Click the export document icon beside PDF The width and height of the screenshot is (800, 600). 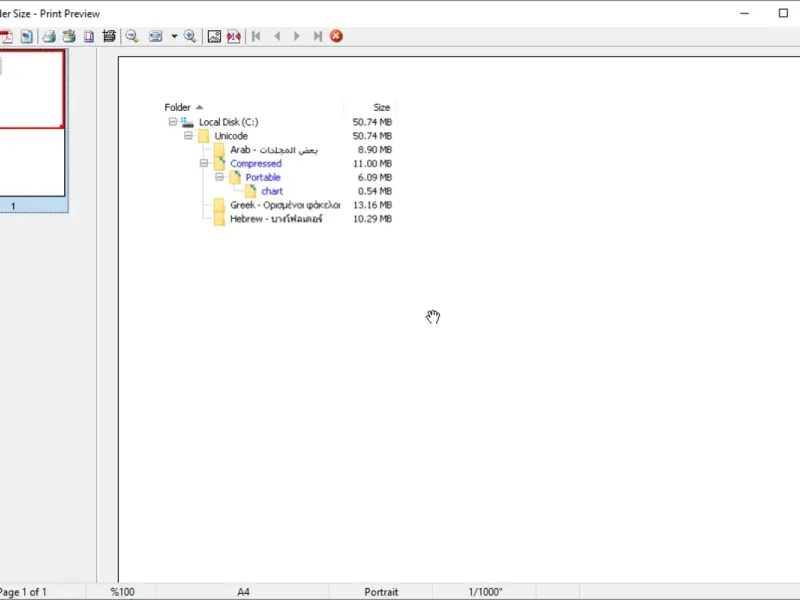27,36
